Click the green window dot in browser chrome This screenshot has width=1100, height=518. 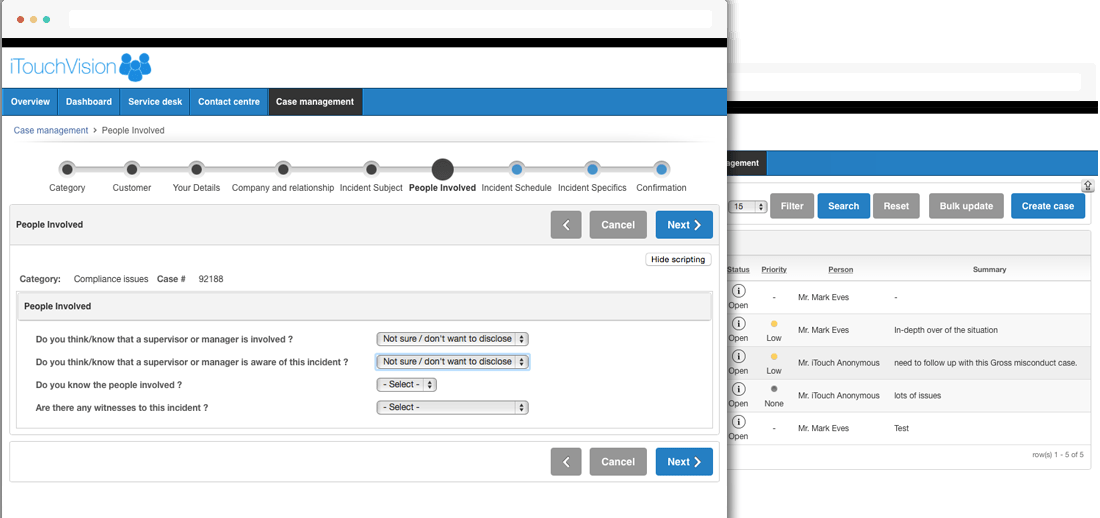pyautogui.click(x=46, y=20)
